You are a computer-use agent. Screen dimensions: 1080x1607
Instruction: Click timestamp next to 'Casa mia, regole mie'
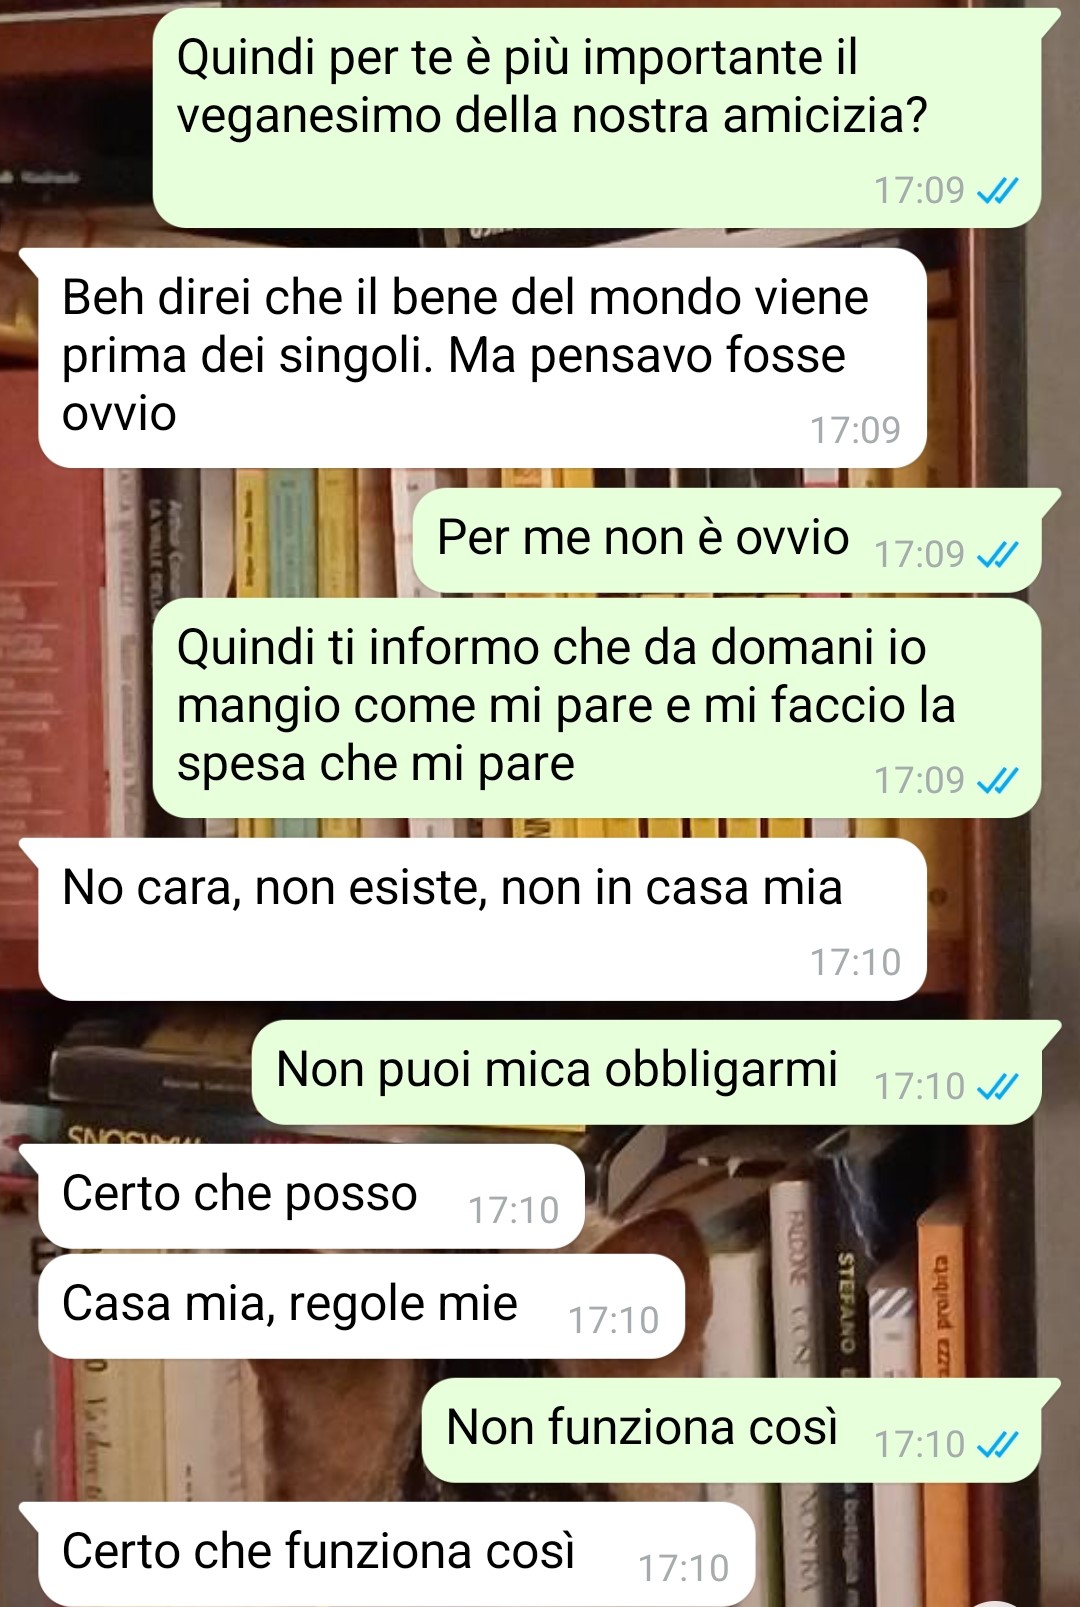click(613, 1320)
